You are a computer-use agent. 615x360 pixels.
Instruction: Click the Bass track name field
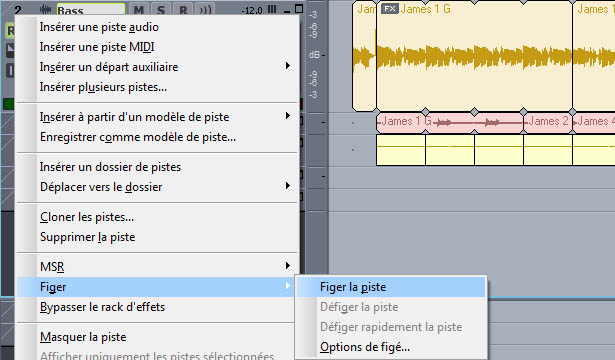pos(91,9)
